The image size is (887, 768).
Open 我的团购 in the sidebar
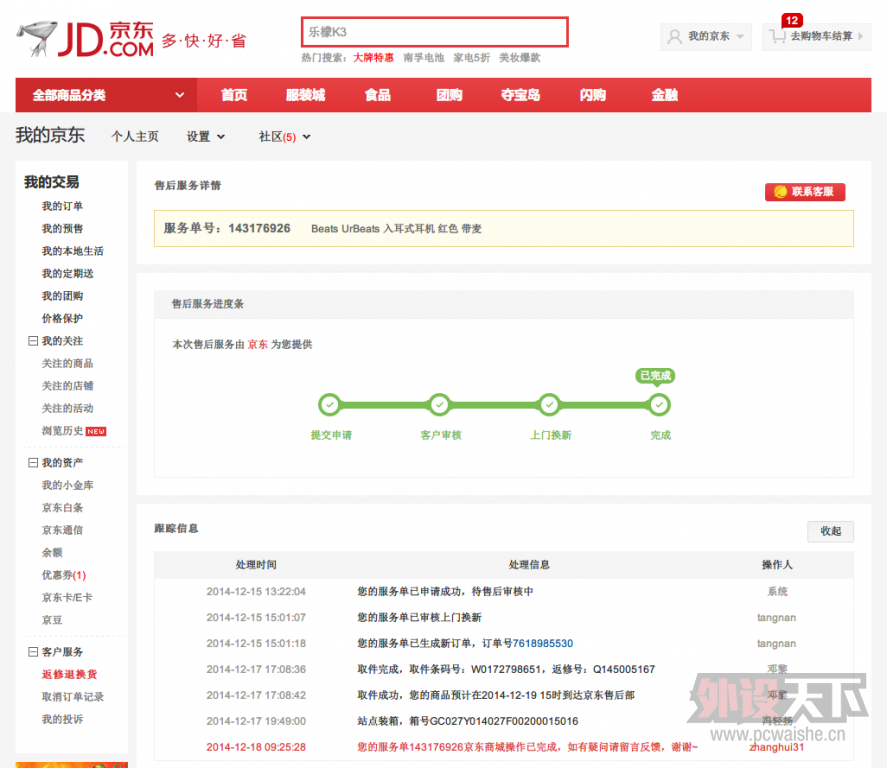click(62, 296)
